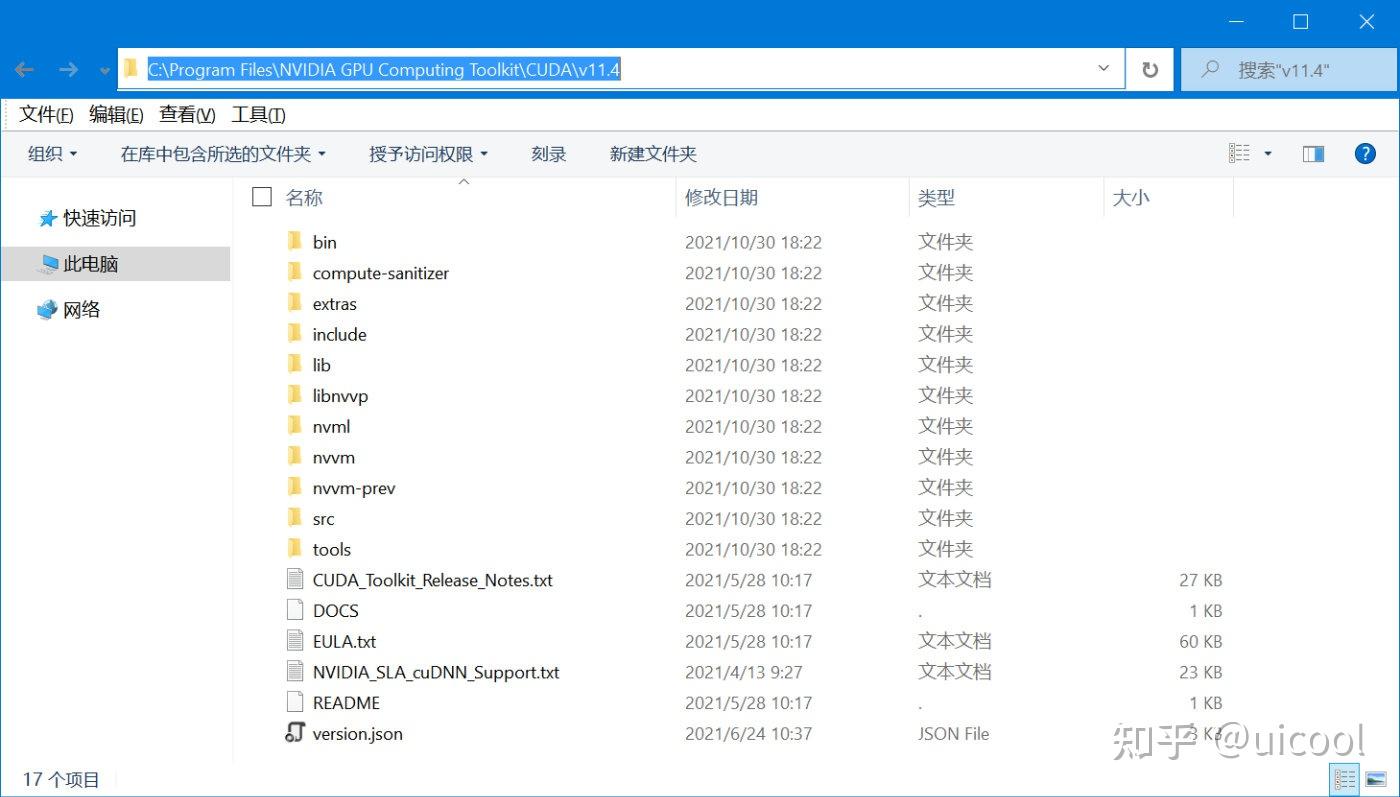Click the refresh button beside address bar
Viewport: 1400px width, 797px height.
coord(1150,69)
